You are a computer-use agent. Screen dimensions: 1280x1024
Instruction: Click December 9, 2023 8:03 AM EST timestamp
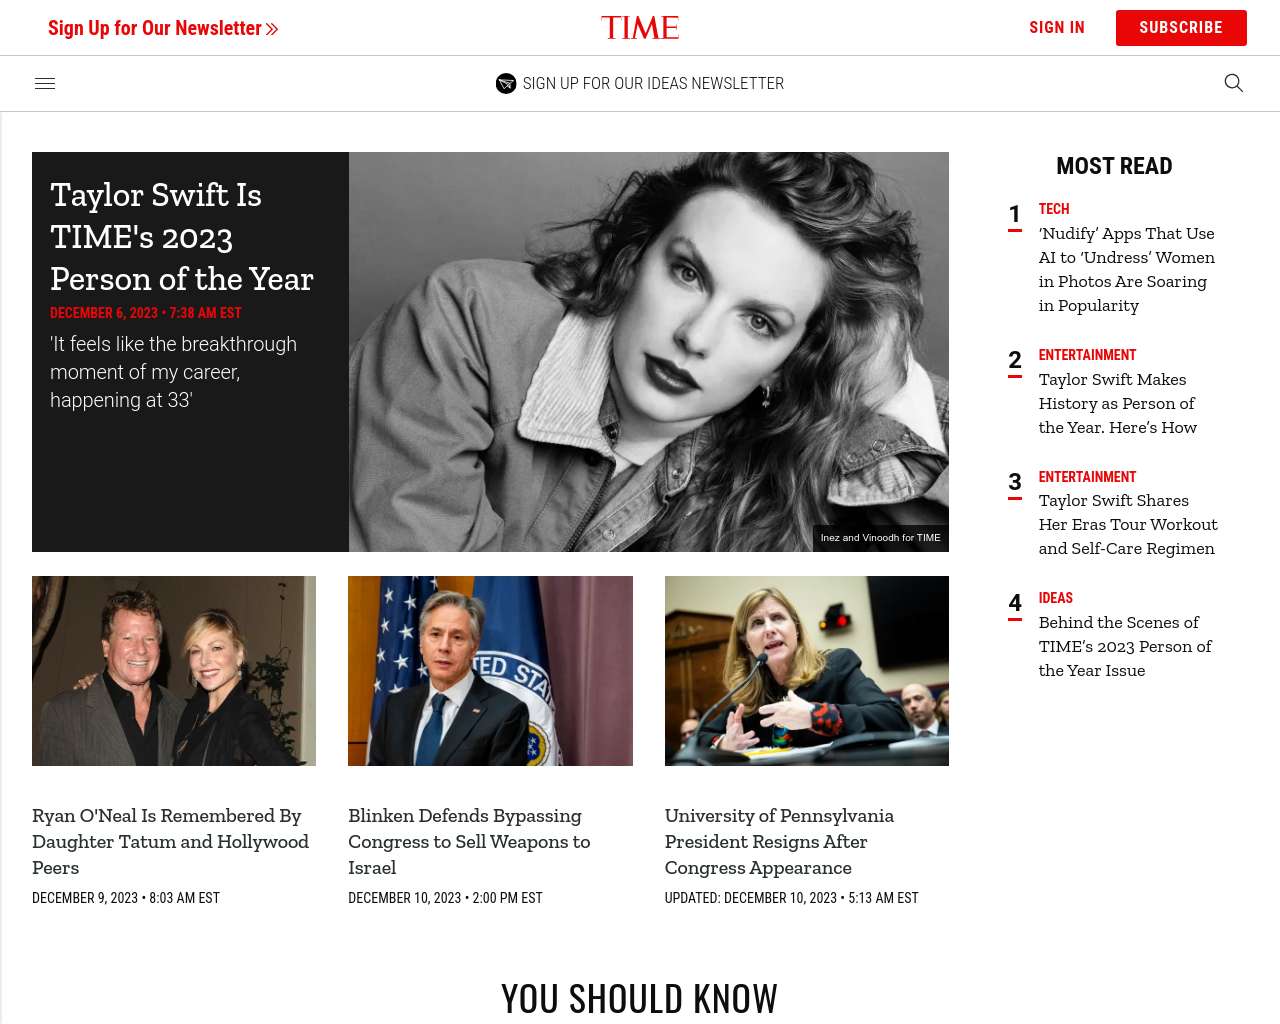pyautogui.click(x=126, y=898)
